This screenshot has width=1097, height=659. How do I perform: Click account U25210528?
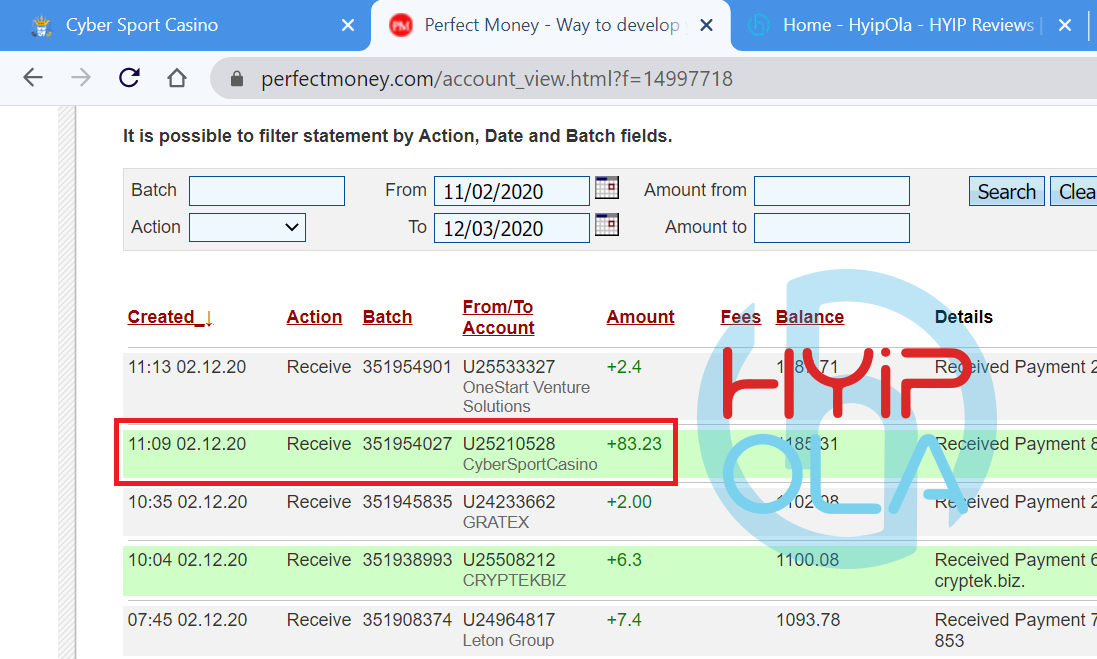coord(509,444)
